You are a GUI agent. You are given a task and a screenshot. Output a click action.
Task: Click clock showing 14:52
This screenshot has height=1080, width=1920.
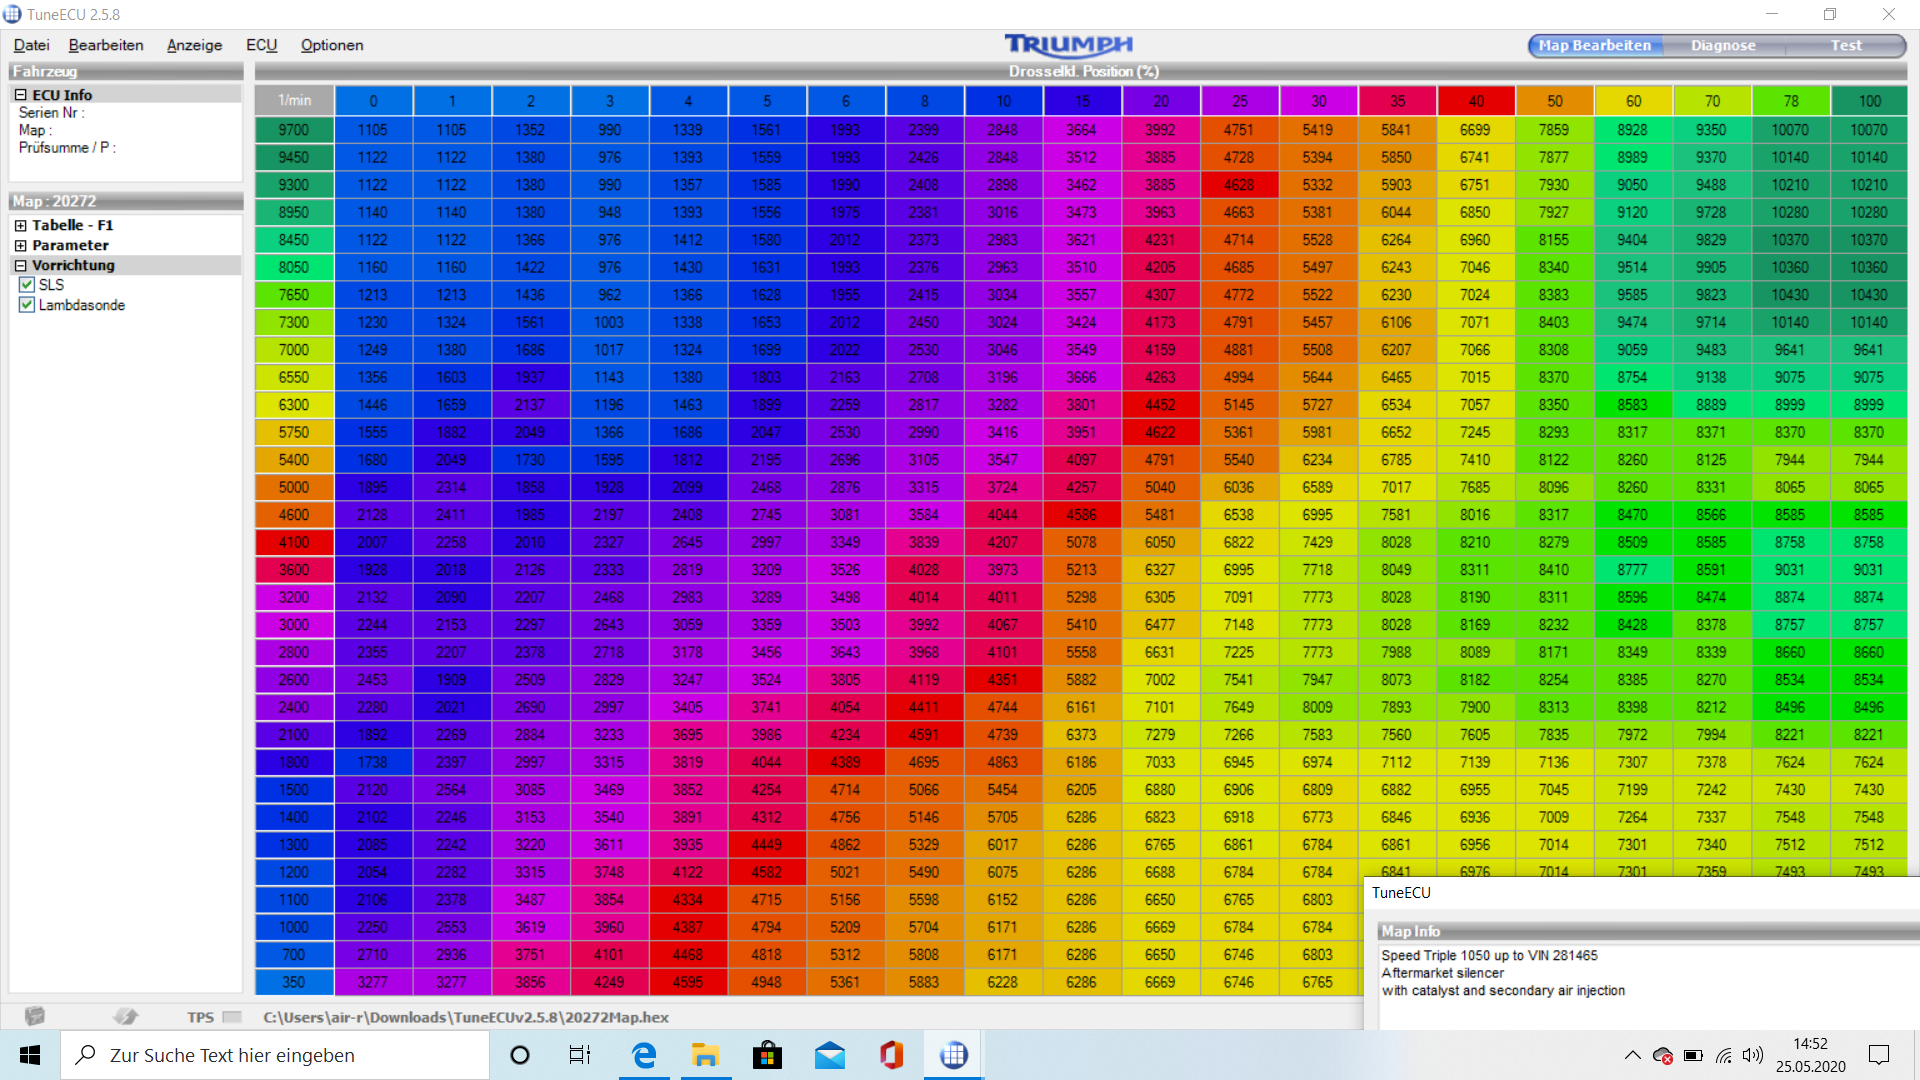tap(1810, 1044)
